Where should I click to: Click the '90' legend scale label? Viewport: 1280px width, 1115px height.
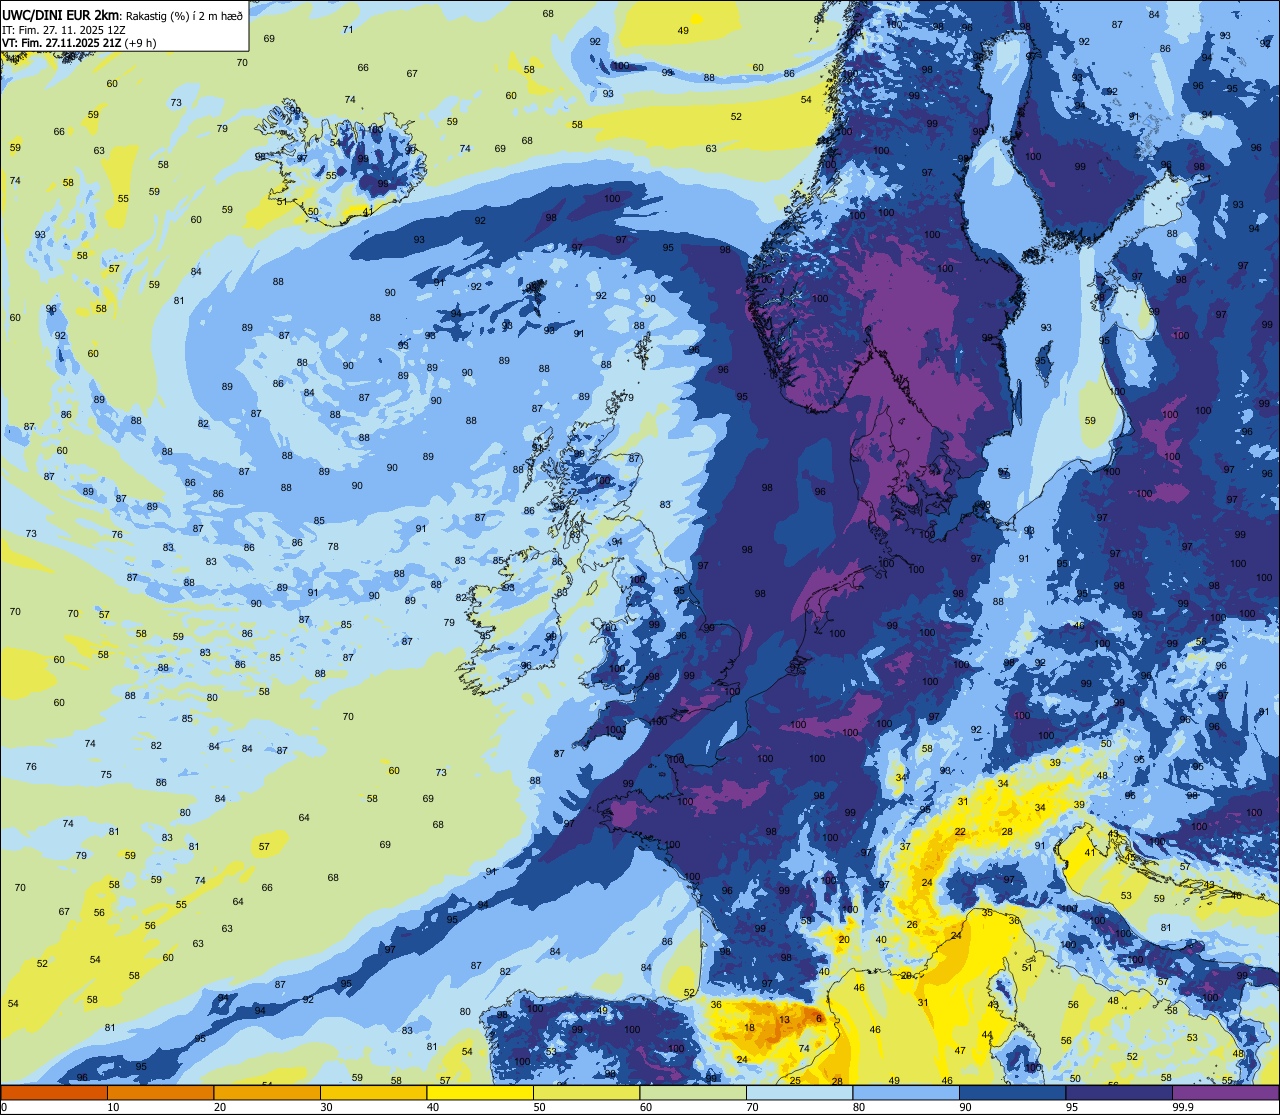click(965, 1107)
